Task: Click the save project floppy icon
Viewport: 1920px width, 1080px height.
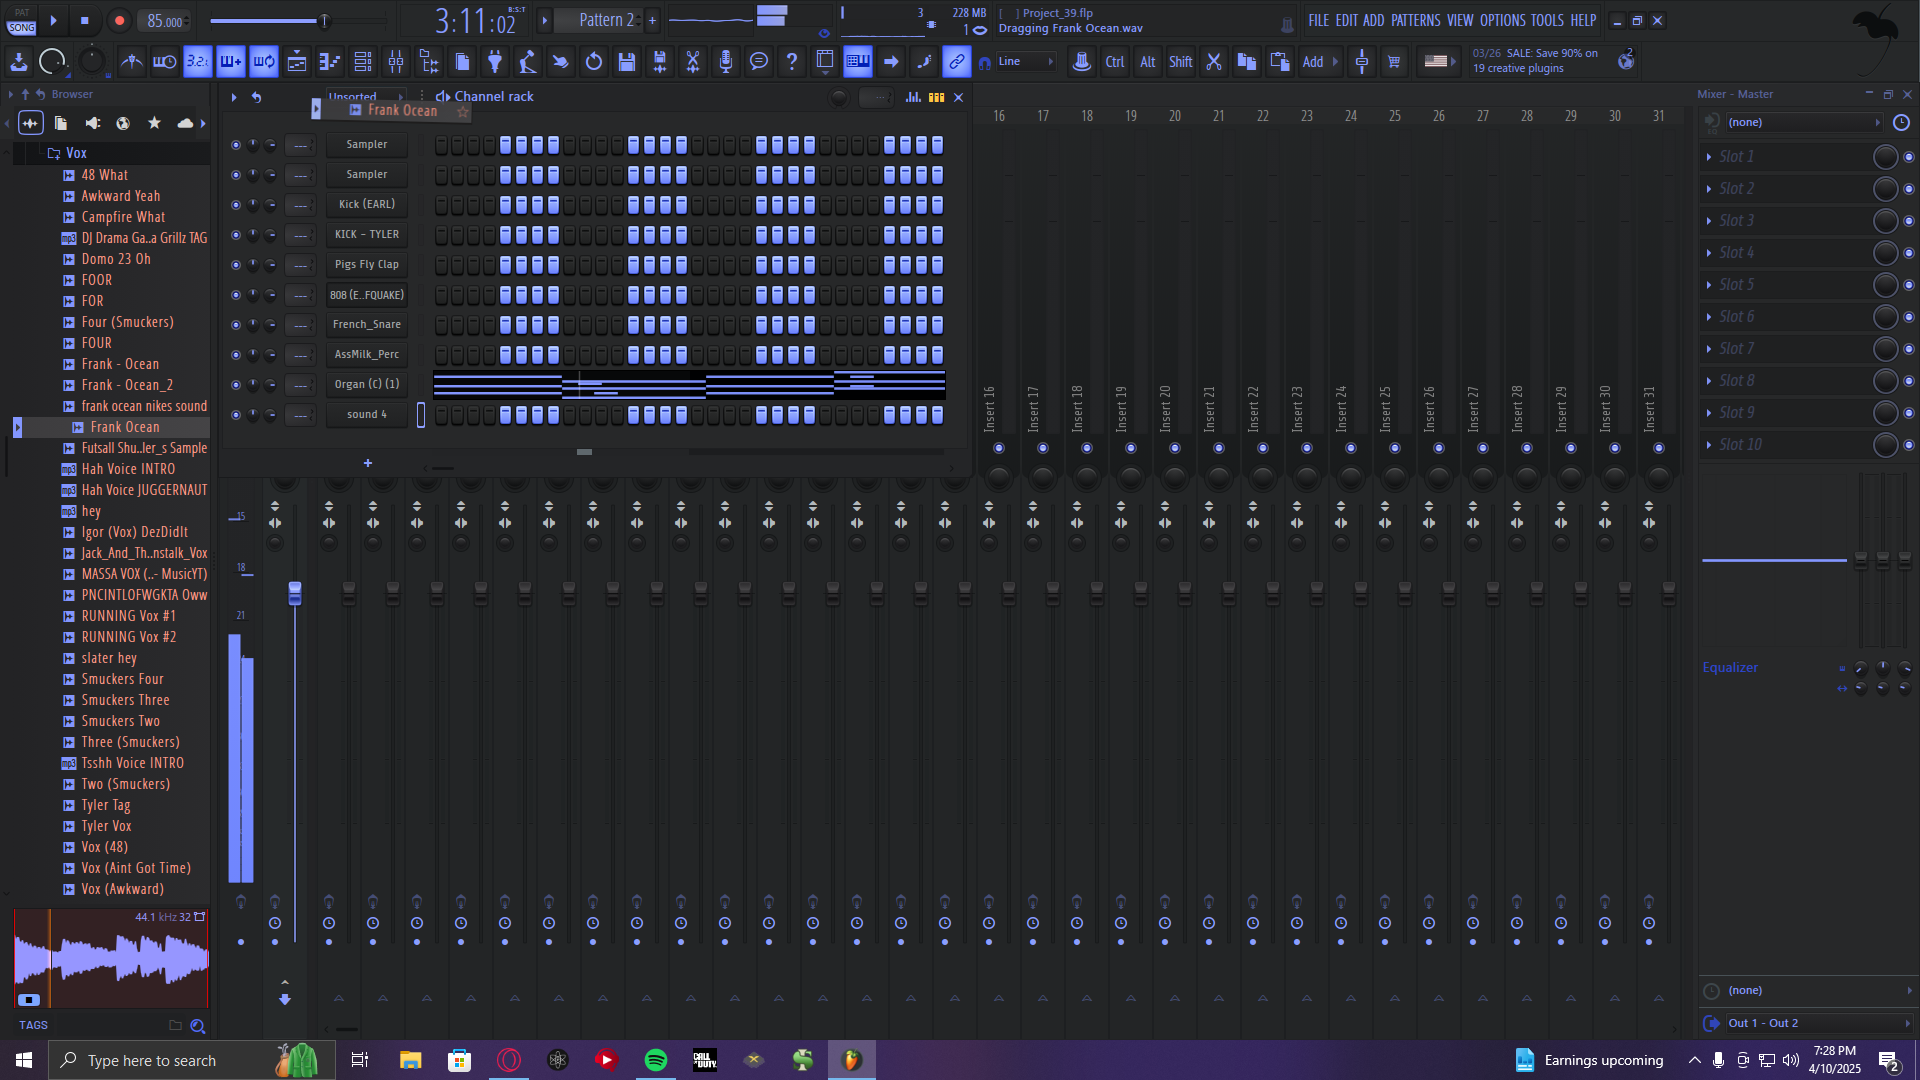Action: pyautogui.click(x=627, y=62)
